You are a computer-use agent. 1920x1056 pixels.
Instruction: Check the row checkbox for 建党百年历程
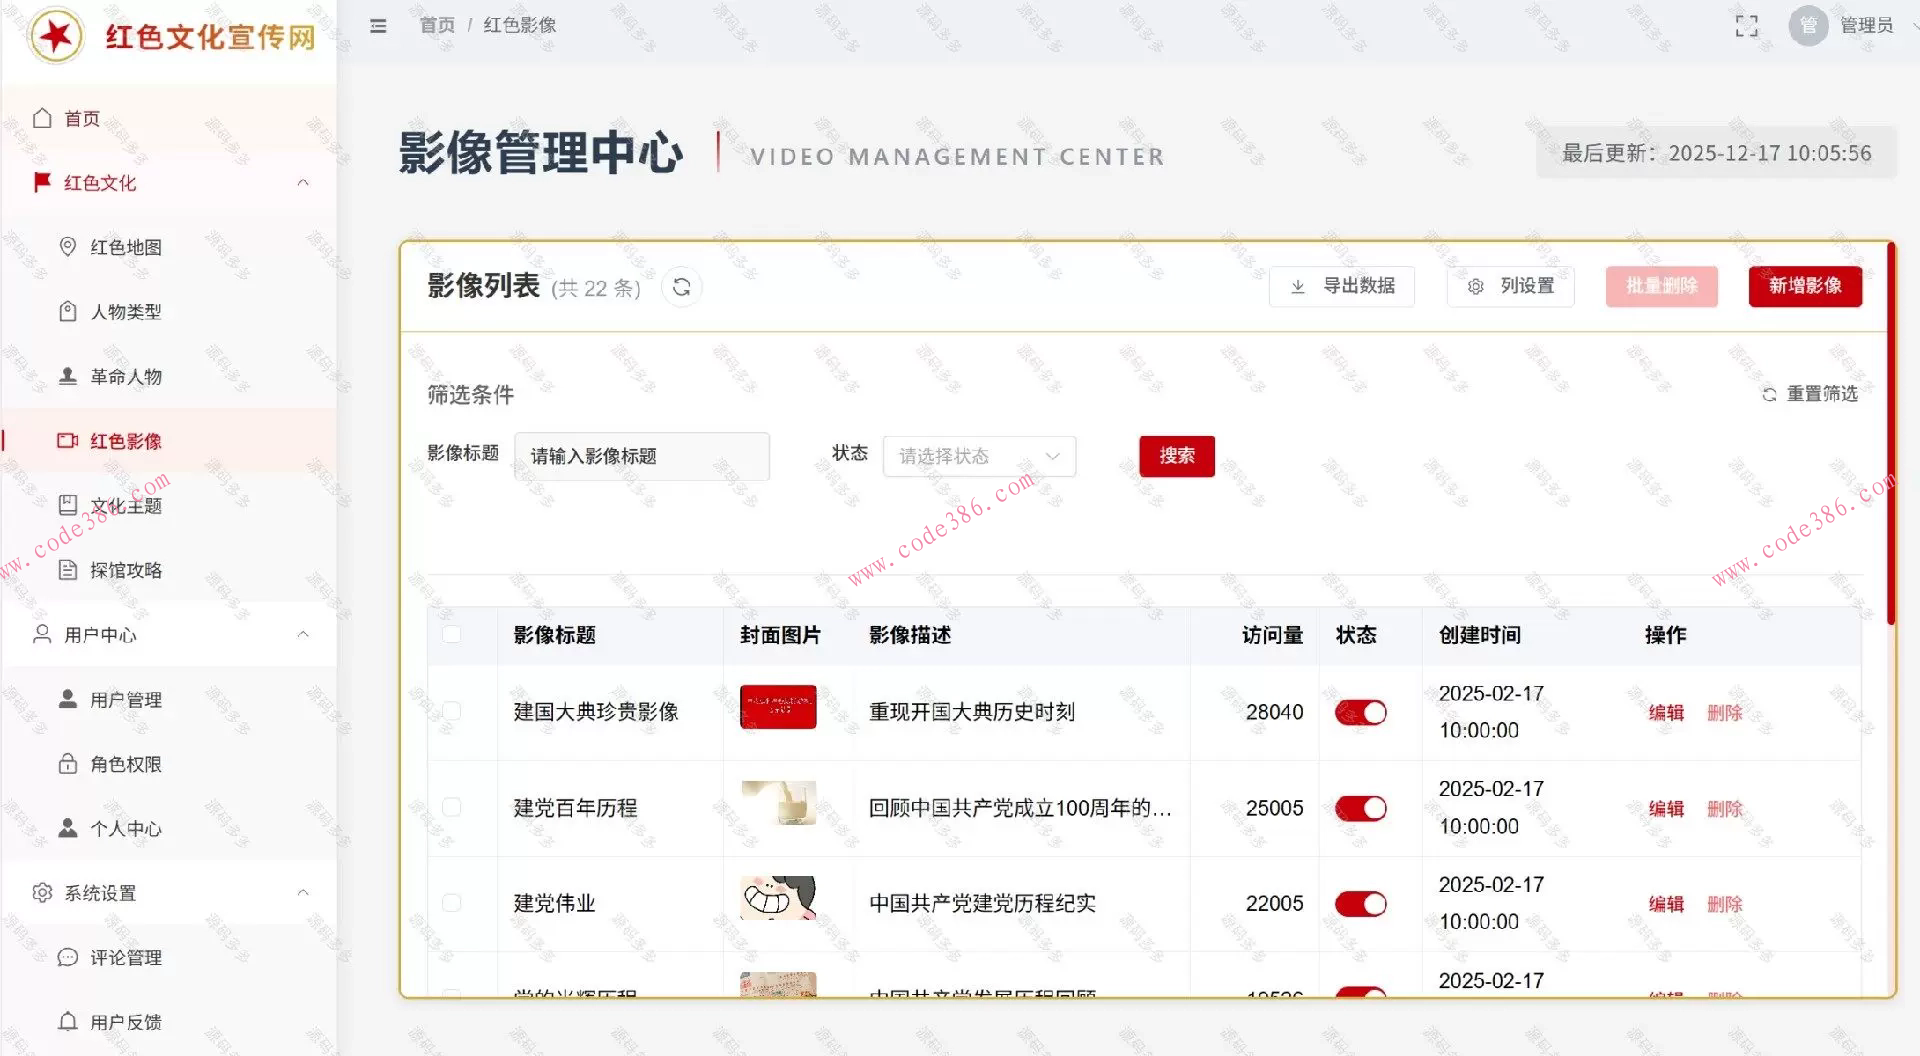tap(453, 808)
